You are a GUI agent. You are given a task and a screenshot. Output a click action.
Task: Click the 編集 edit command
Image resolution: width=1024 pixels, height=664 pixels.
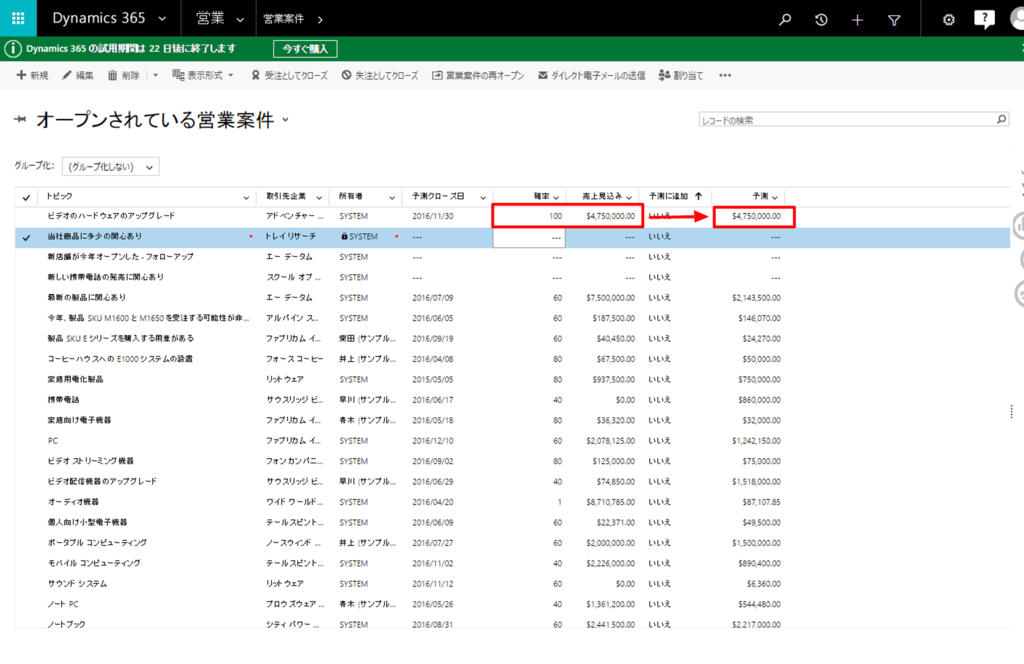[78, 75]
